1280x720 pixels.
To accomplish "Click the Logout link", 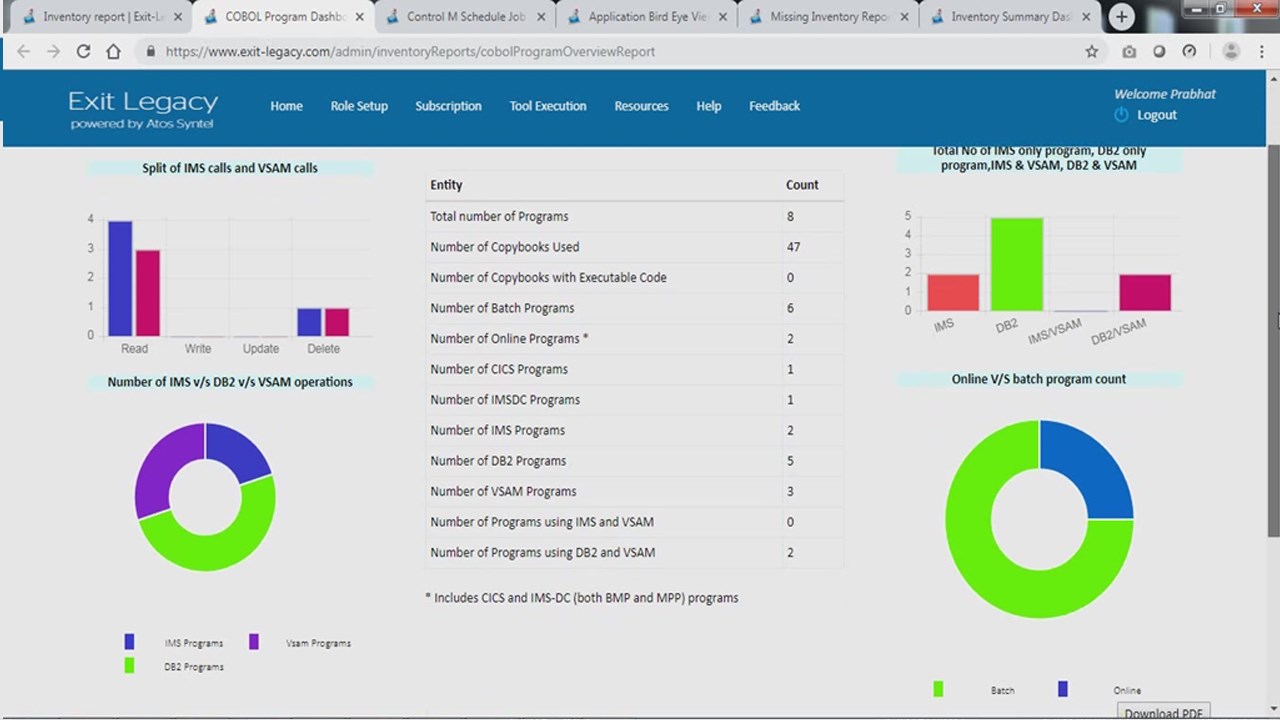I will point(1156,115).
